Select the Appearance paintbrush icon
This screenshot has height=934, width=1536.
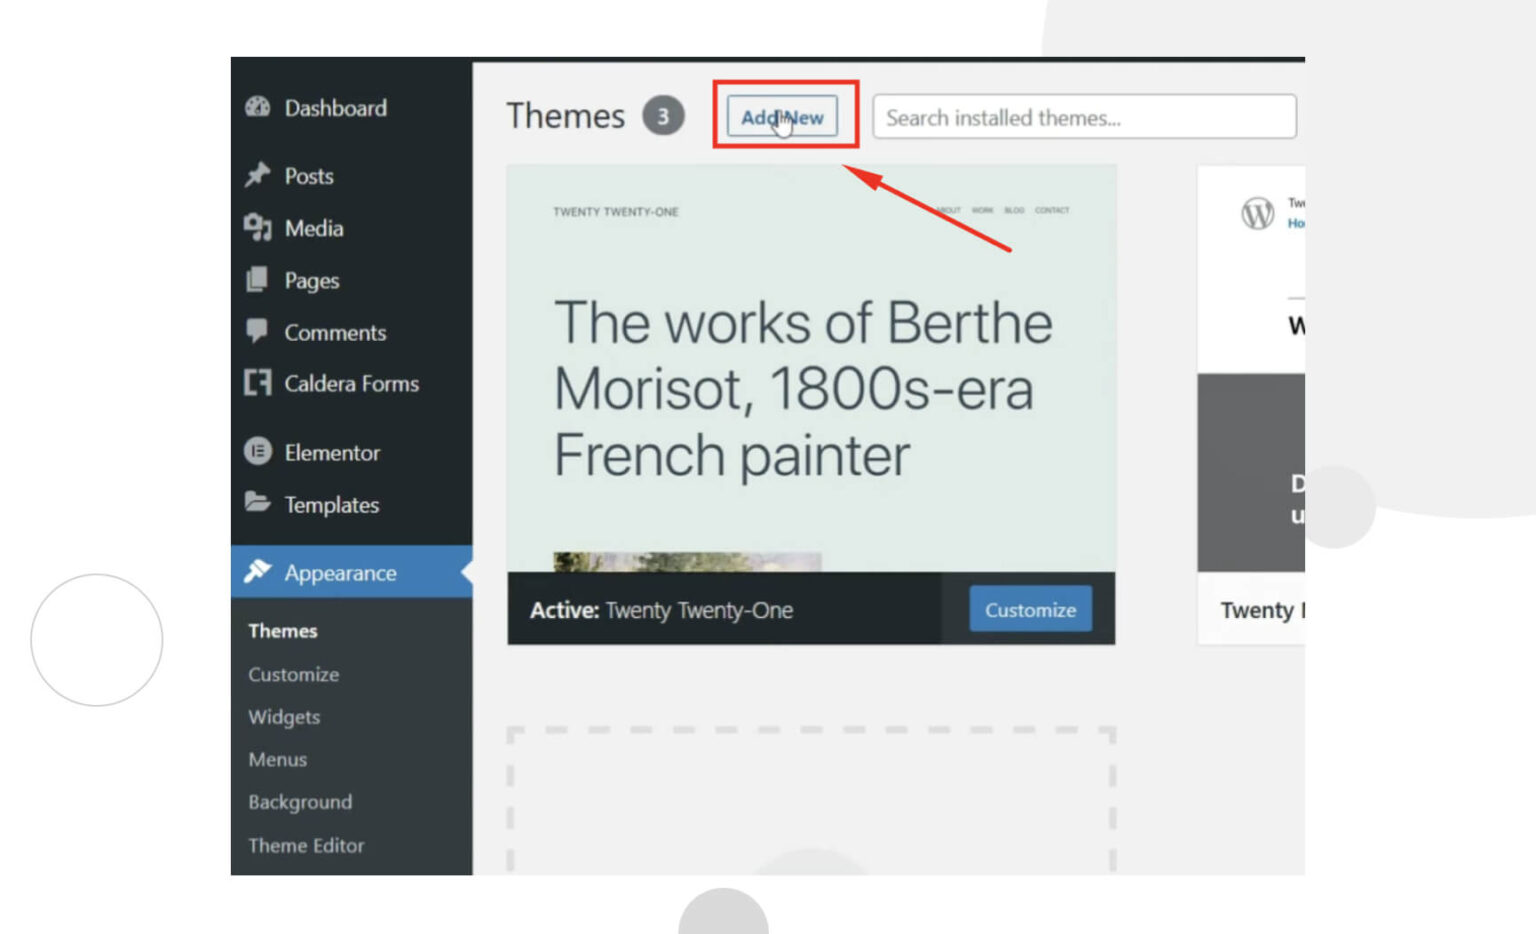point(260,573)
